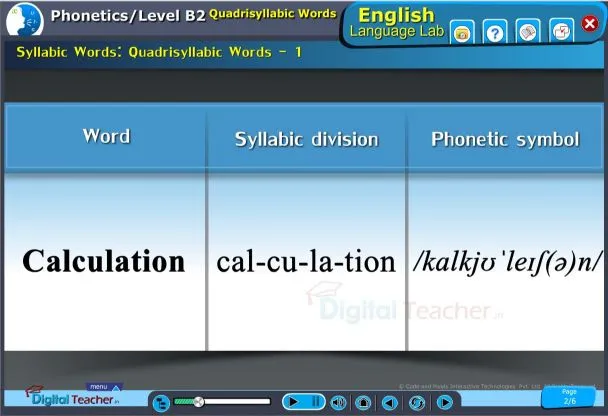Click the English Language Lab title
The width and height of the screenshot is (608, 416).
[396, 22]
